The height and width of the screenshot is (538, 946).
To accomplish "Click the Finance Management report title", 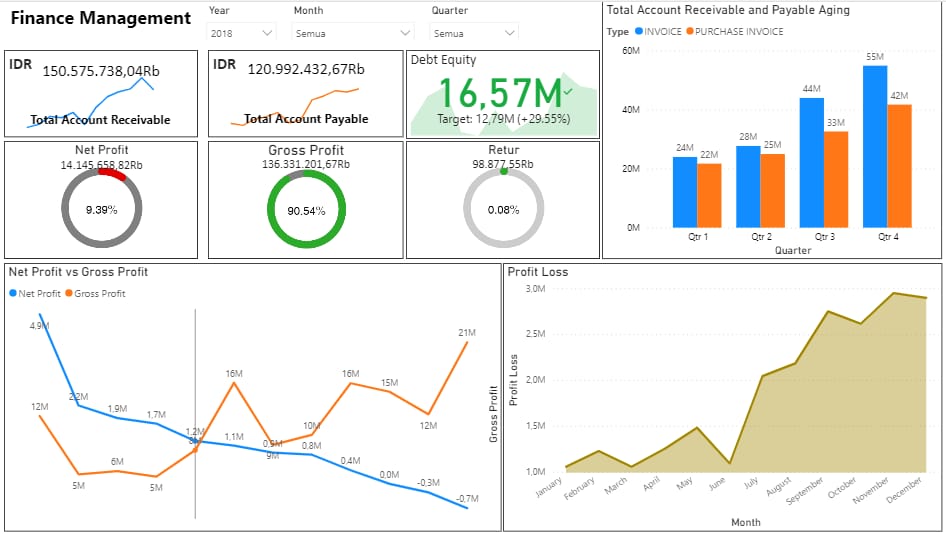I will coord(100,18).
